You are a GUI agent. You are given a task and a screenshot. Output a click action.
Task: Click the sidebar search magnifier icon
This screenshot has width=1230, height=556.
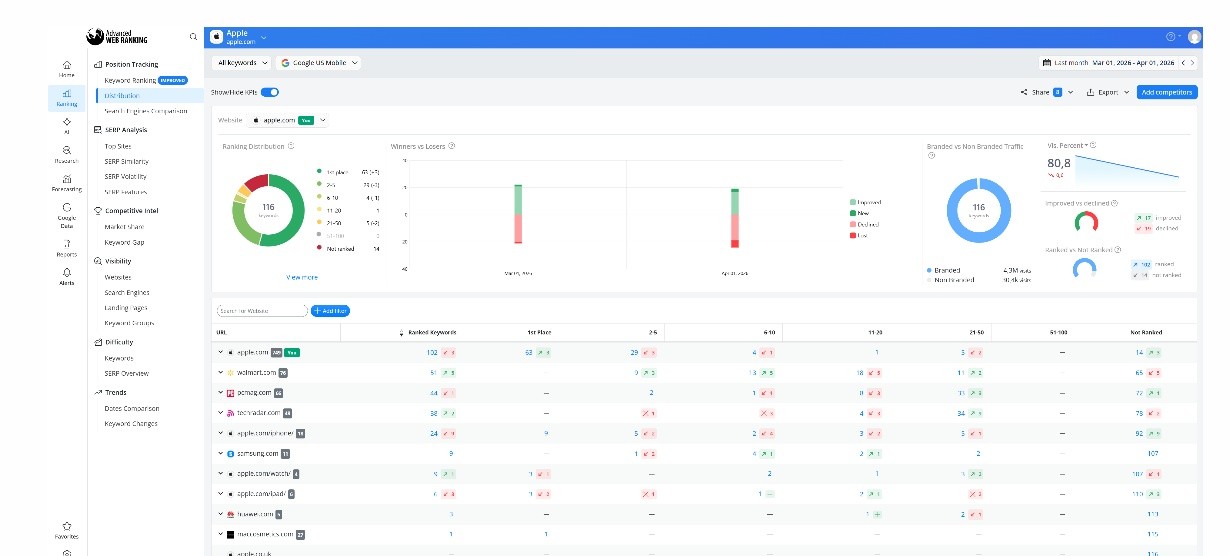193,37
